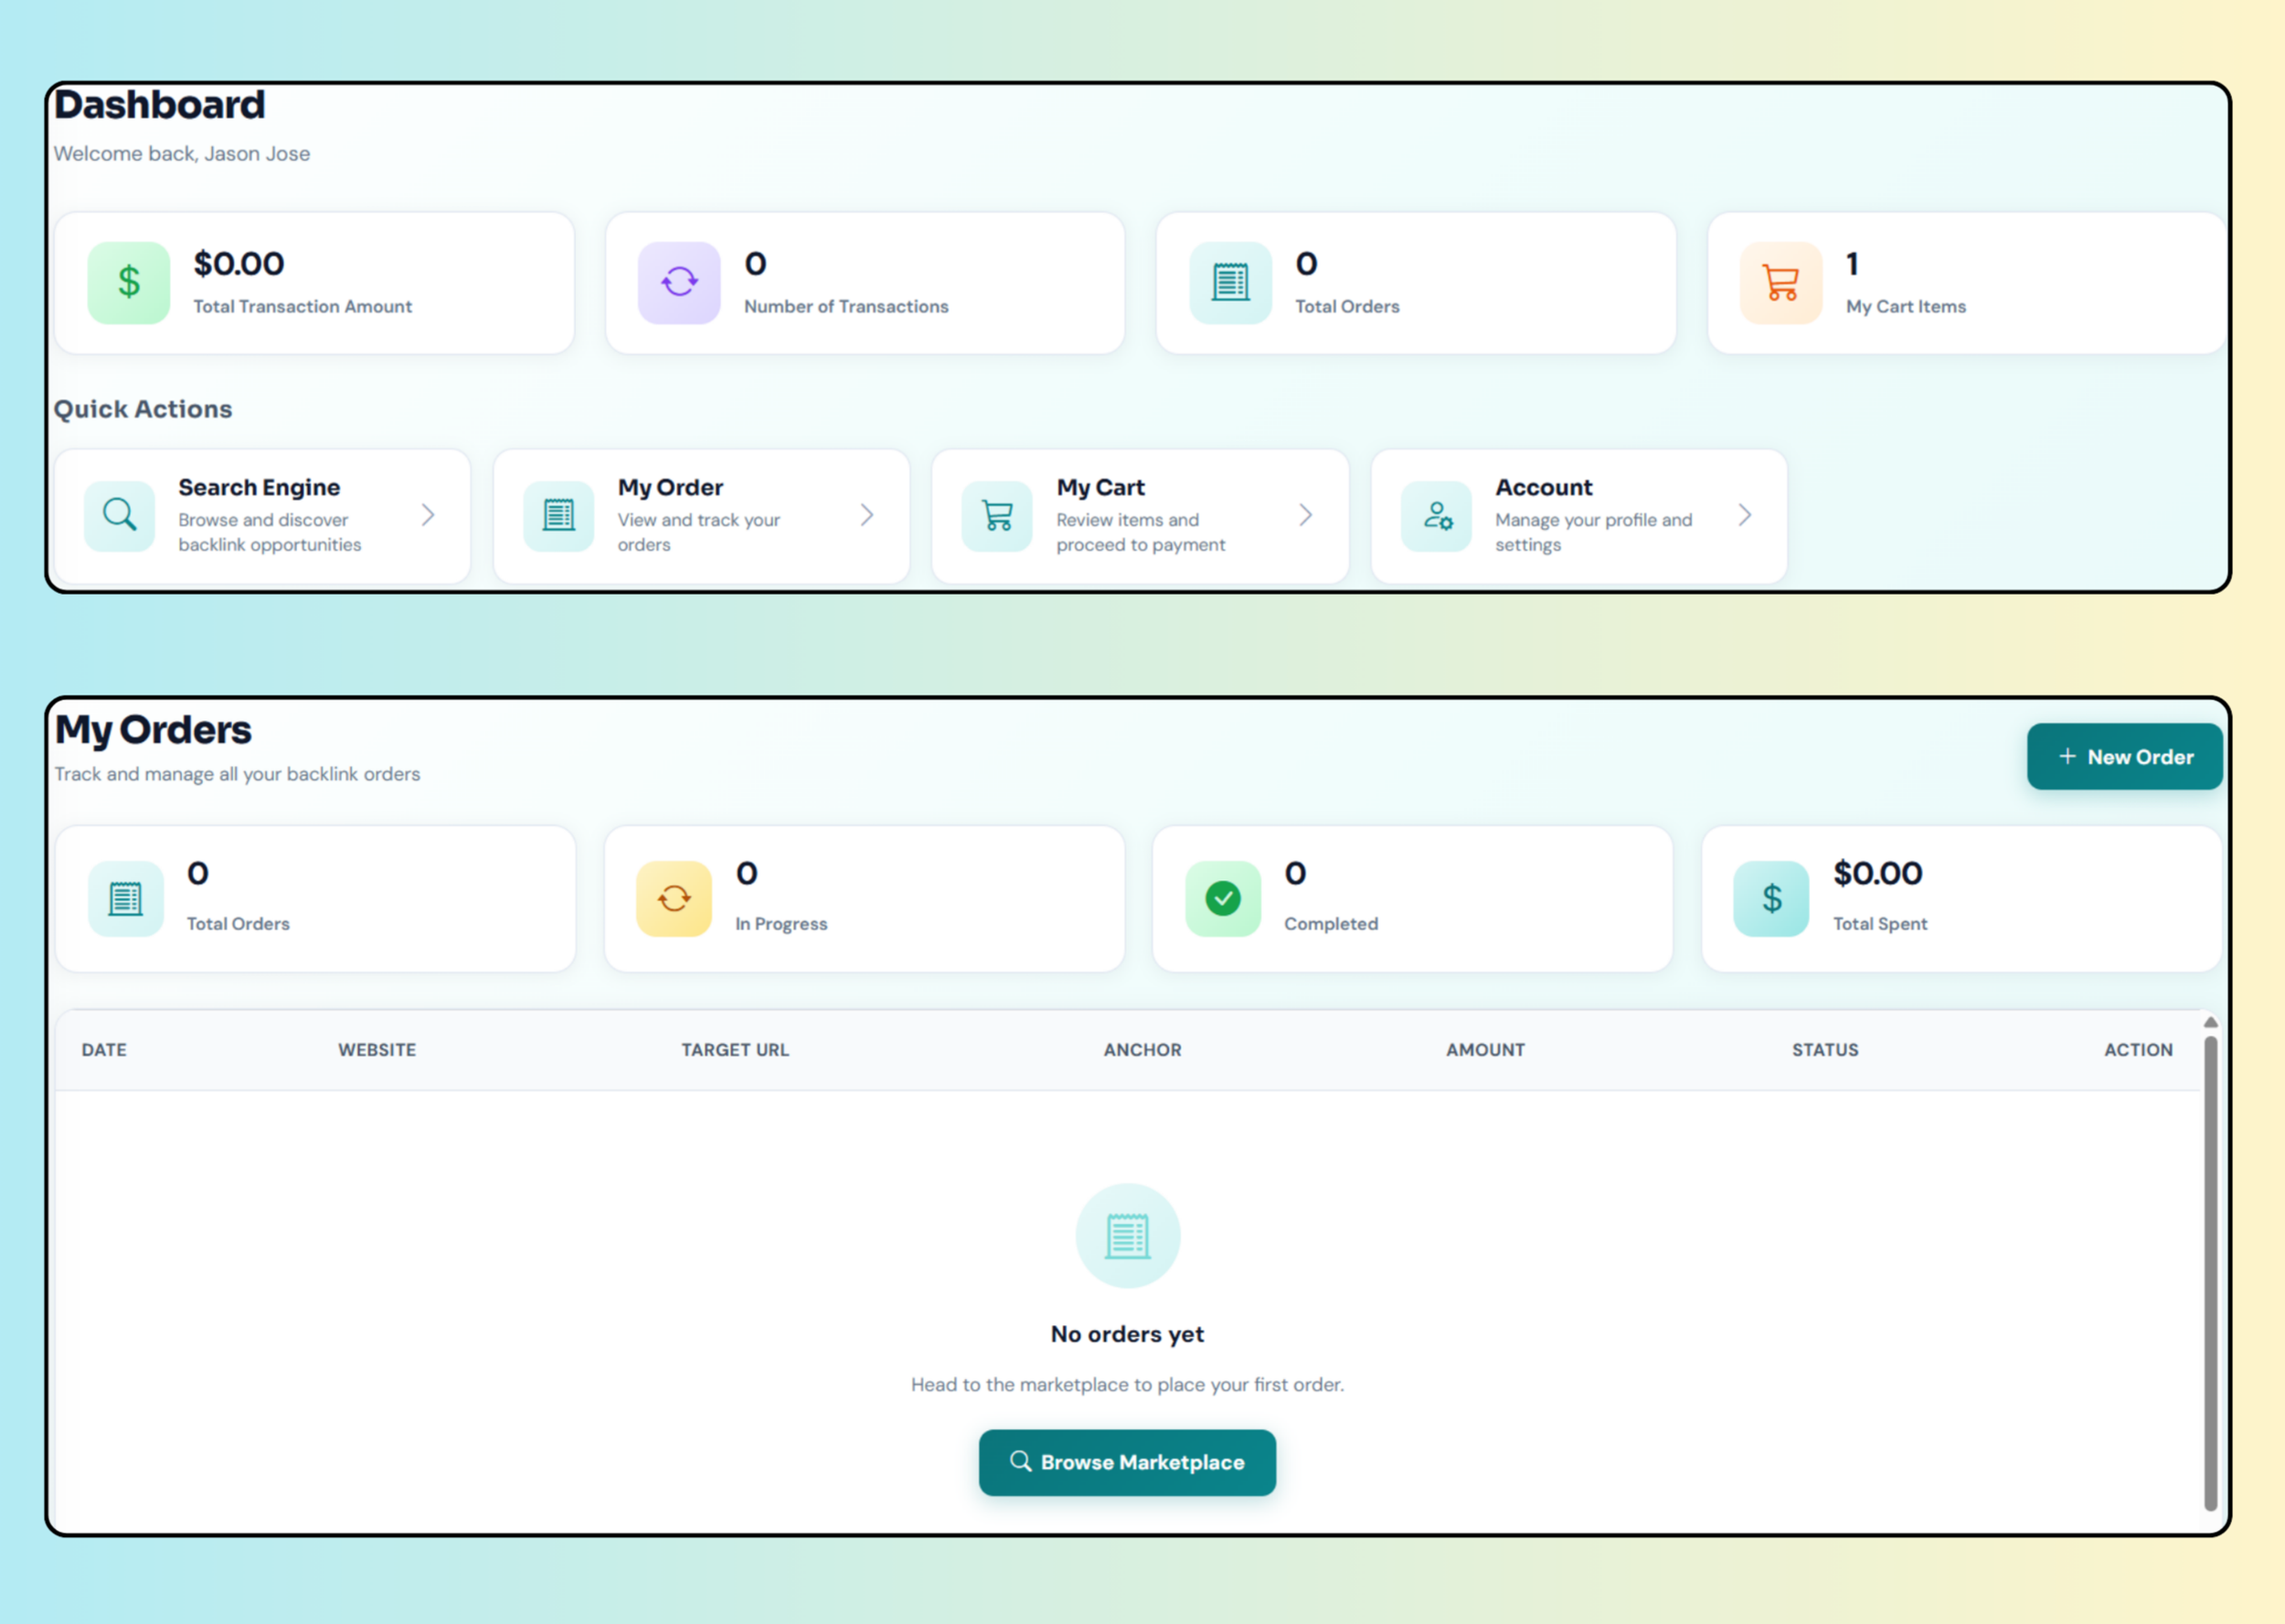The image size is (2285, 1624).
Task: Click the Browse Marketplace button
Action: [x=1127, y=1462]
